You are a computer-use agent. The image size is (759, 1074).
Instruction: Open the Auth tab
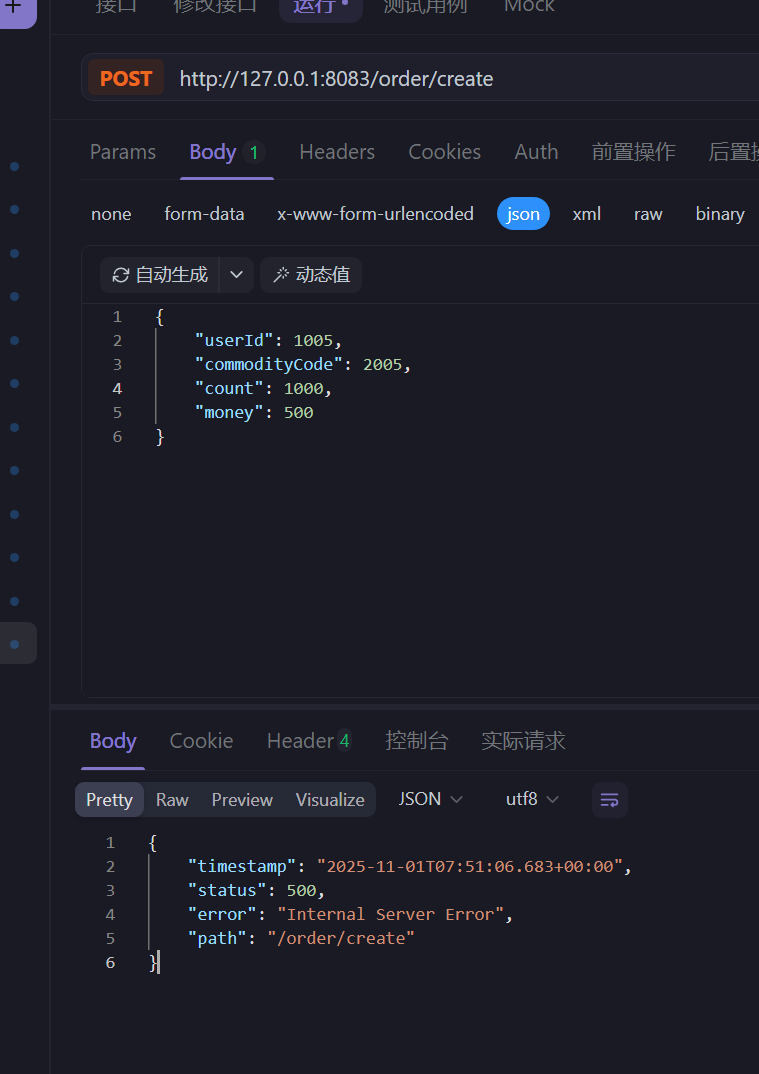click(536, 152)
